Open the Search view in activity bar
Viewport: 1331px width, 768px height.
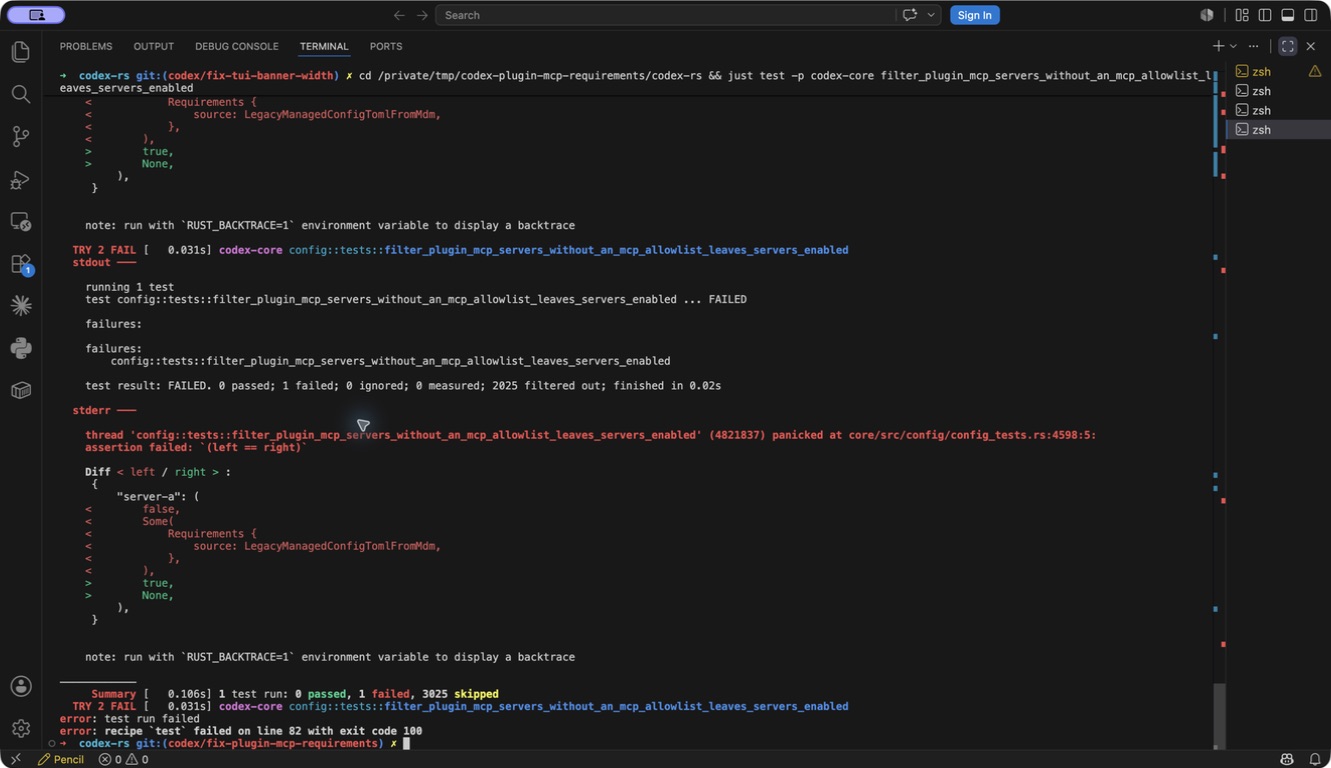pyautogui.click(x=21, y=94)
